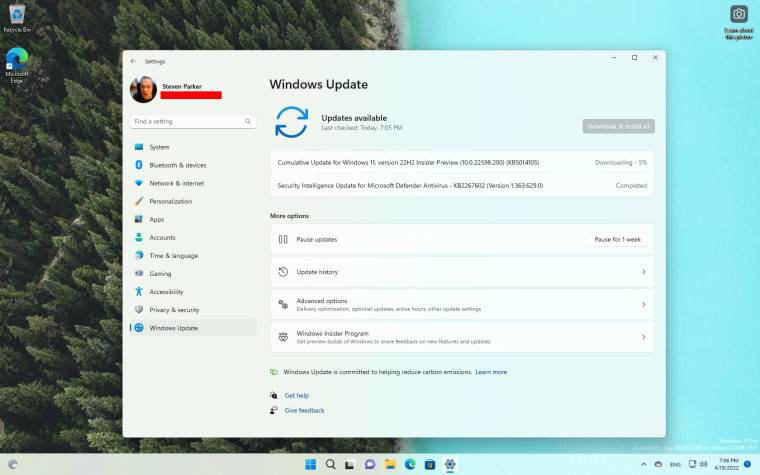Screen dimensions: 760x475
Task: Open the Start menu on the taskbar
Action: click(x=311, y=464)
